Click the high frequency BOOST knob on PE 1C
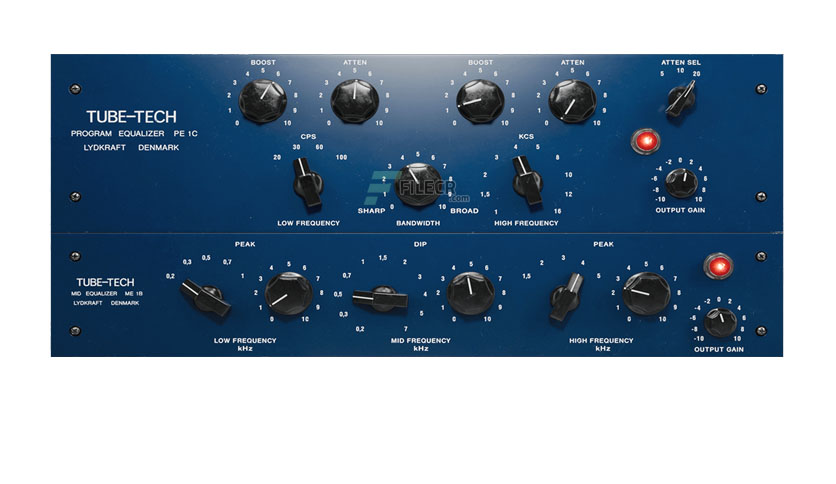The image size is (836, 484). coord(480,101)
